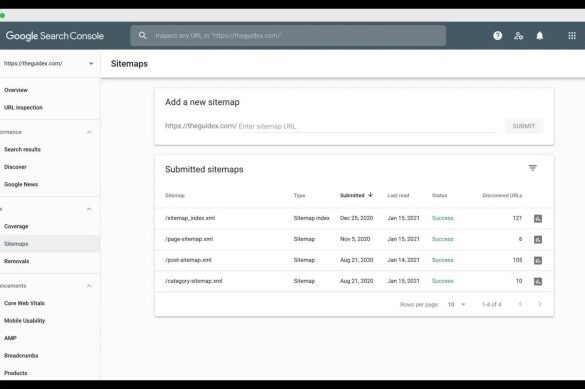Open the Help icon in header
Image resolution: width=585 pixels, height=389 pixels.
497,36
